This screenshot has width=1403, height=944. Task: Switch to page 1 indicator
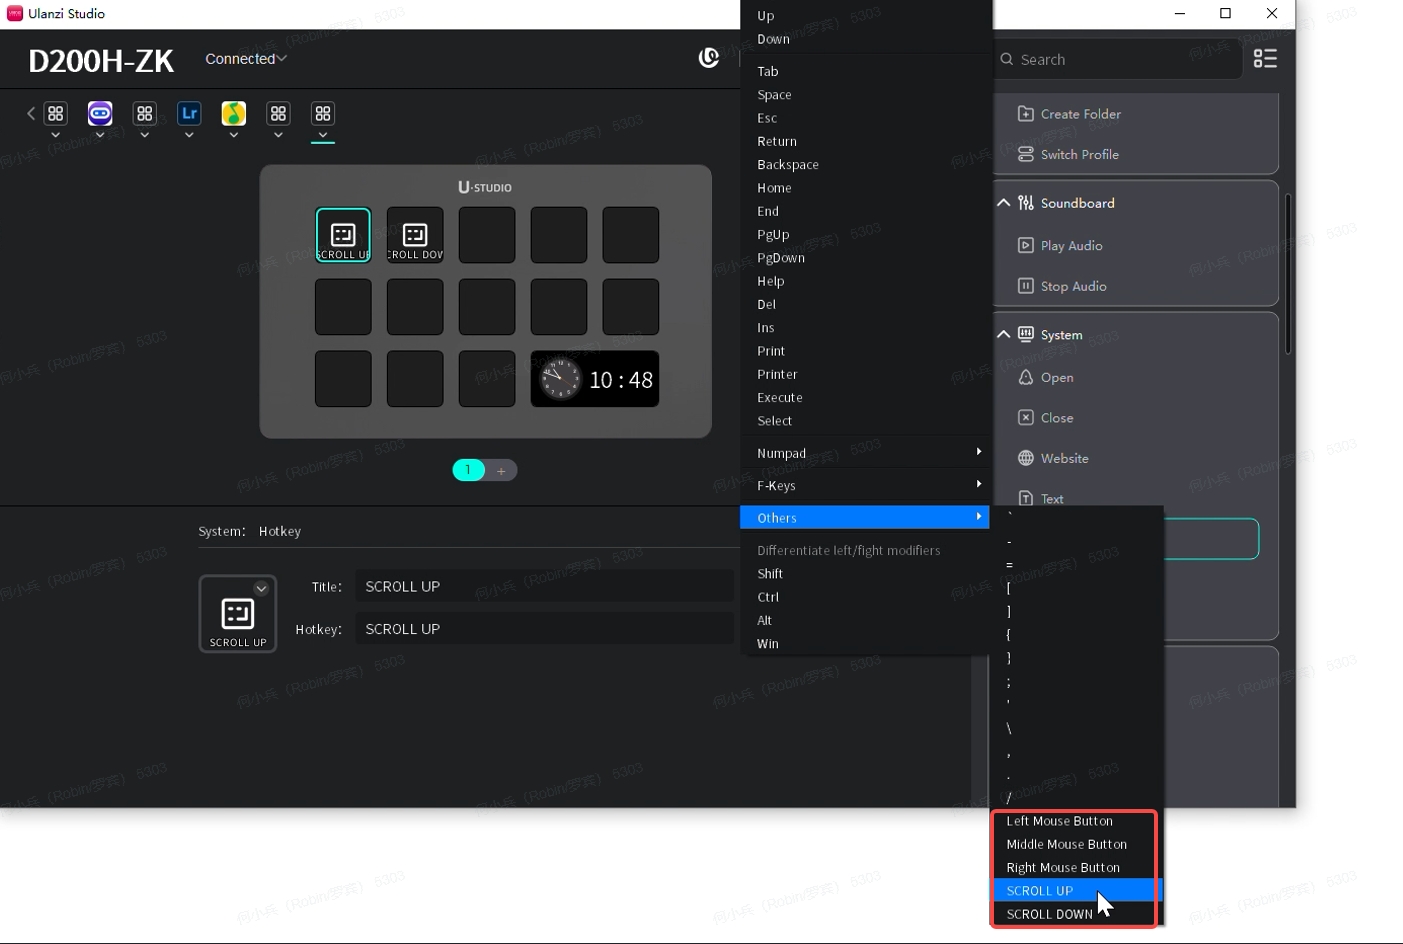(468, 471)
